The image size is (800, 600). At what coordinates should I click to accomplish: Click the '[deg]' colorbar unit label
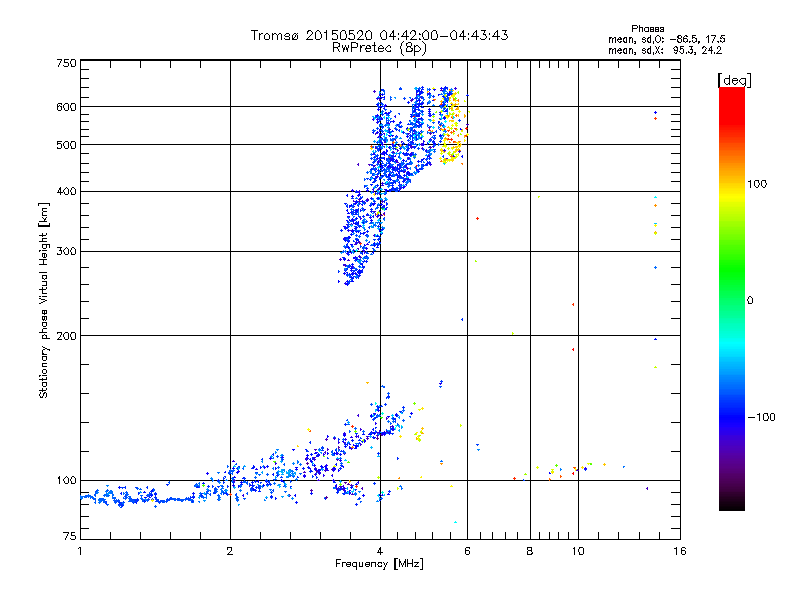point(734,80)
